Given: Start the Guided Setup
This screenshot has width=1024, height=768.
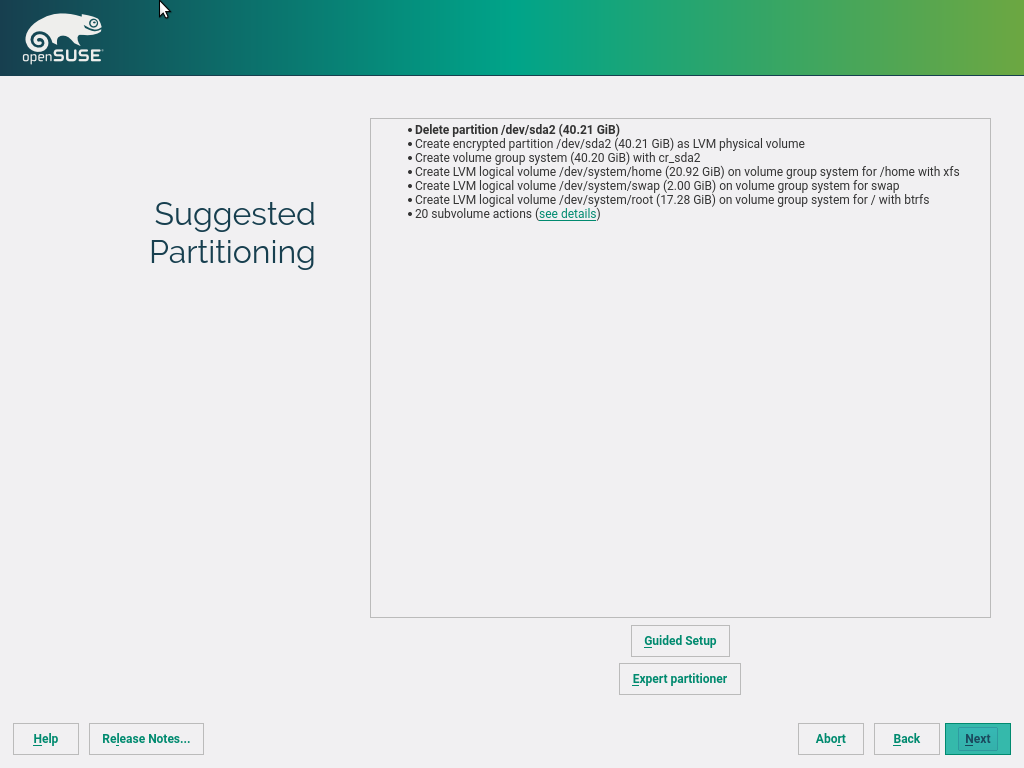Looking at the screenshot, I should pos(680,641).
